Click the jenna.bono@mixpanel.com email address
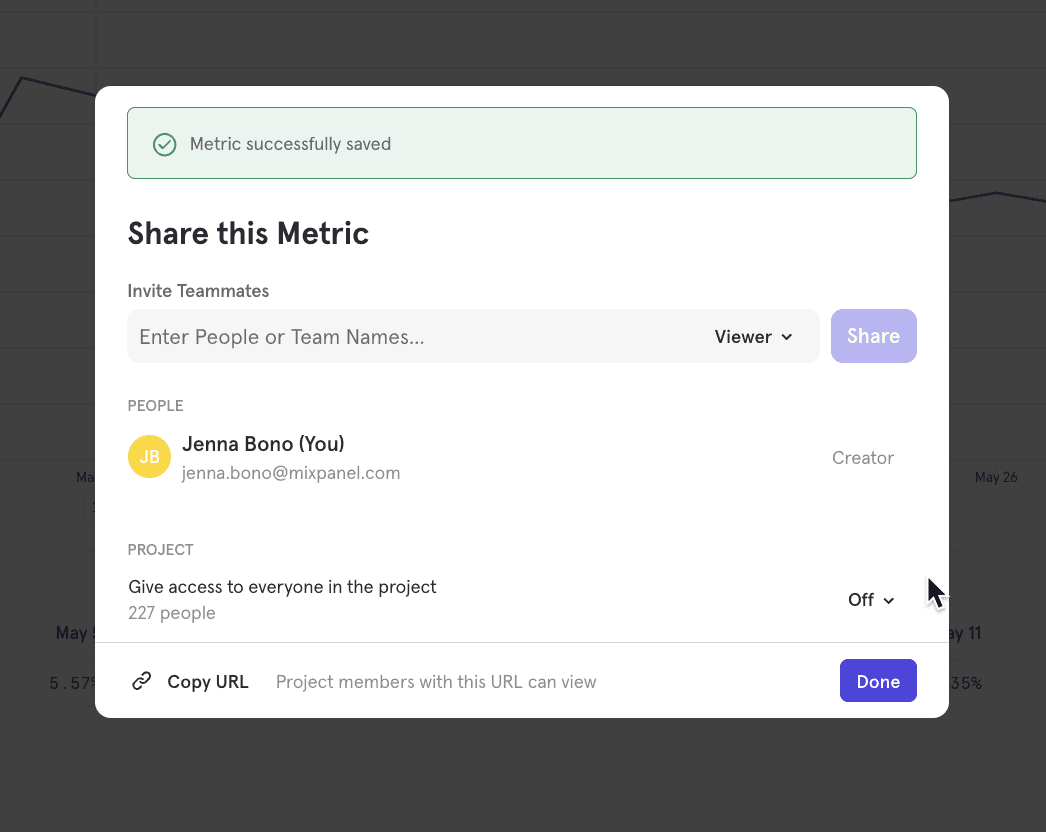Viewport: 1046px width, 832px height. (290, 473)
